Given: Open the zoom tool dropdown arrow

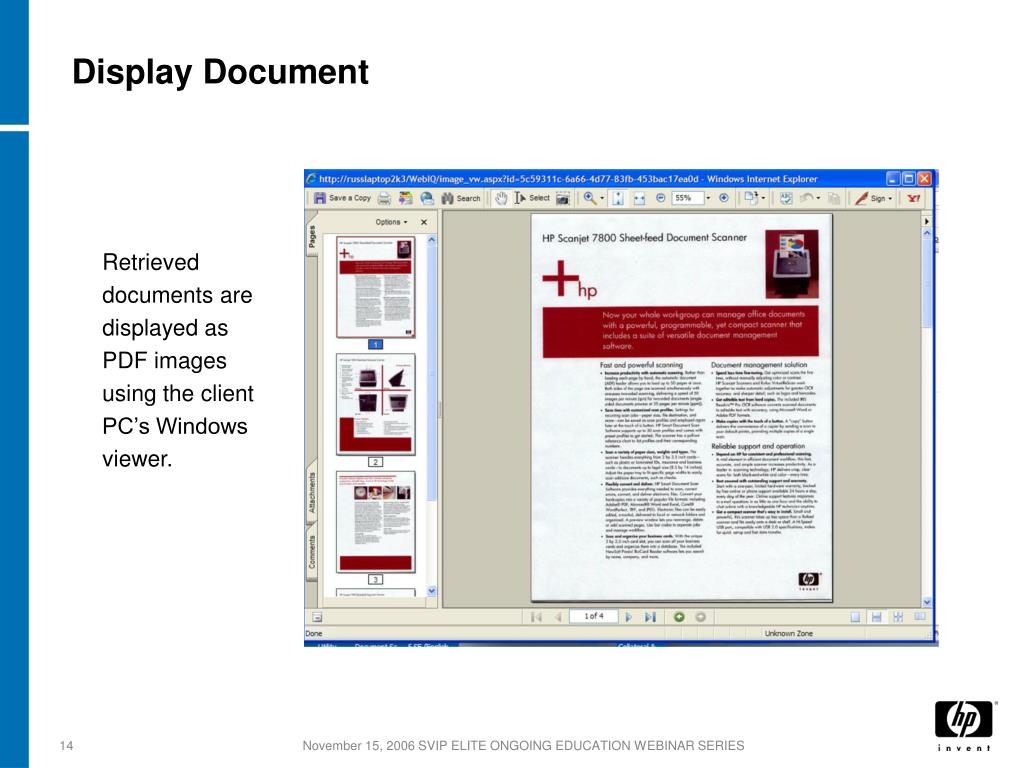Looking at the screenshot, I should pos(602,198).
